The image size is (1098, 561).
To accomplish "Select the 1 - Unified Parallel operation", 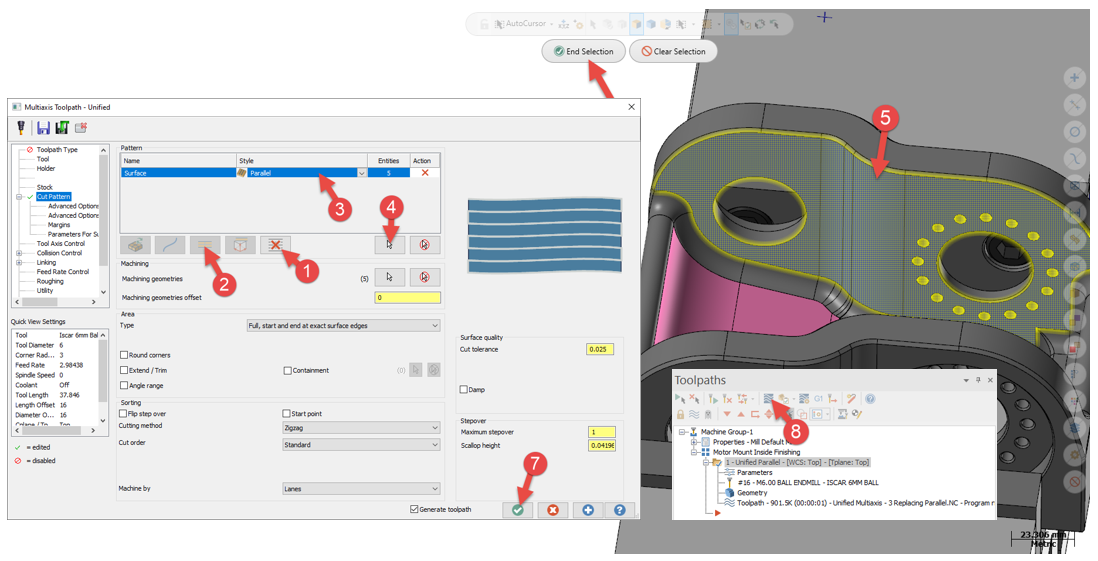I will [x=798, y=462].
